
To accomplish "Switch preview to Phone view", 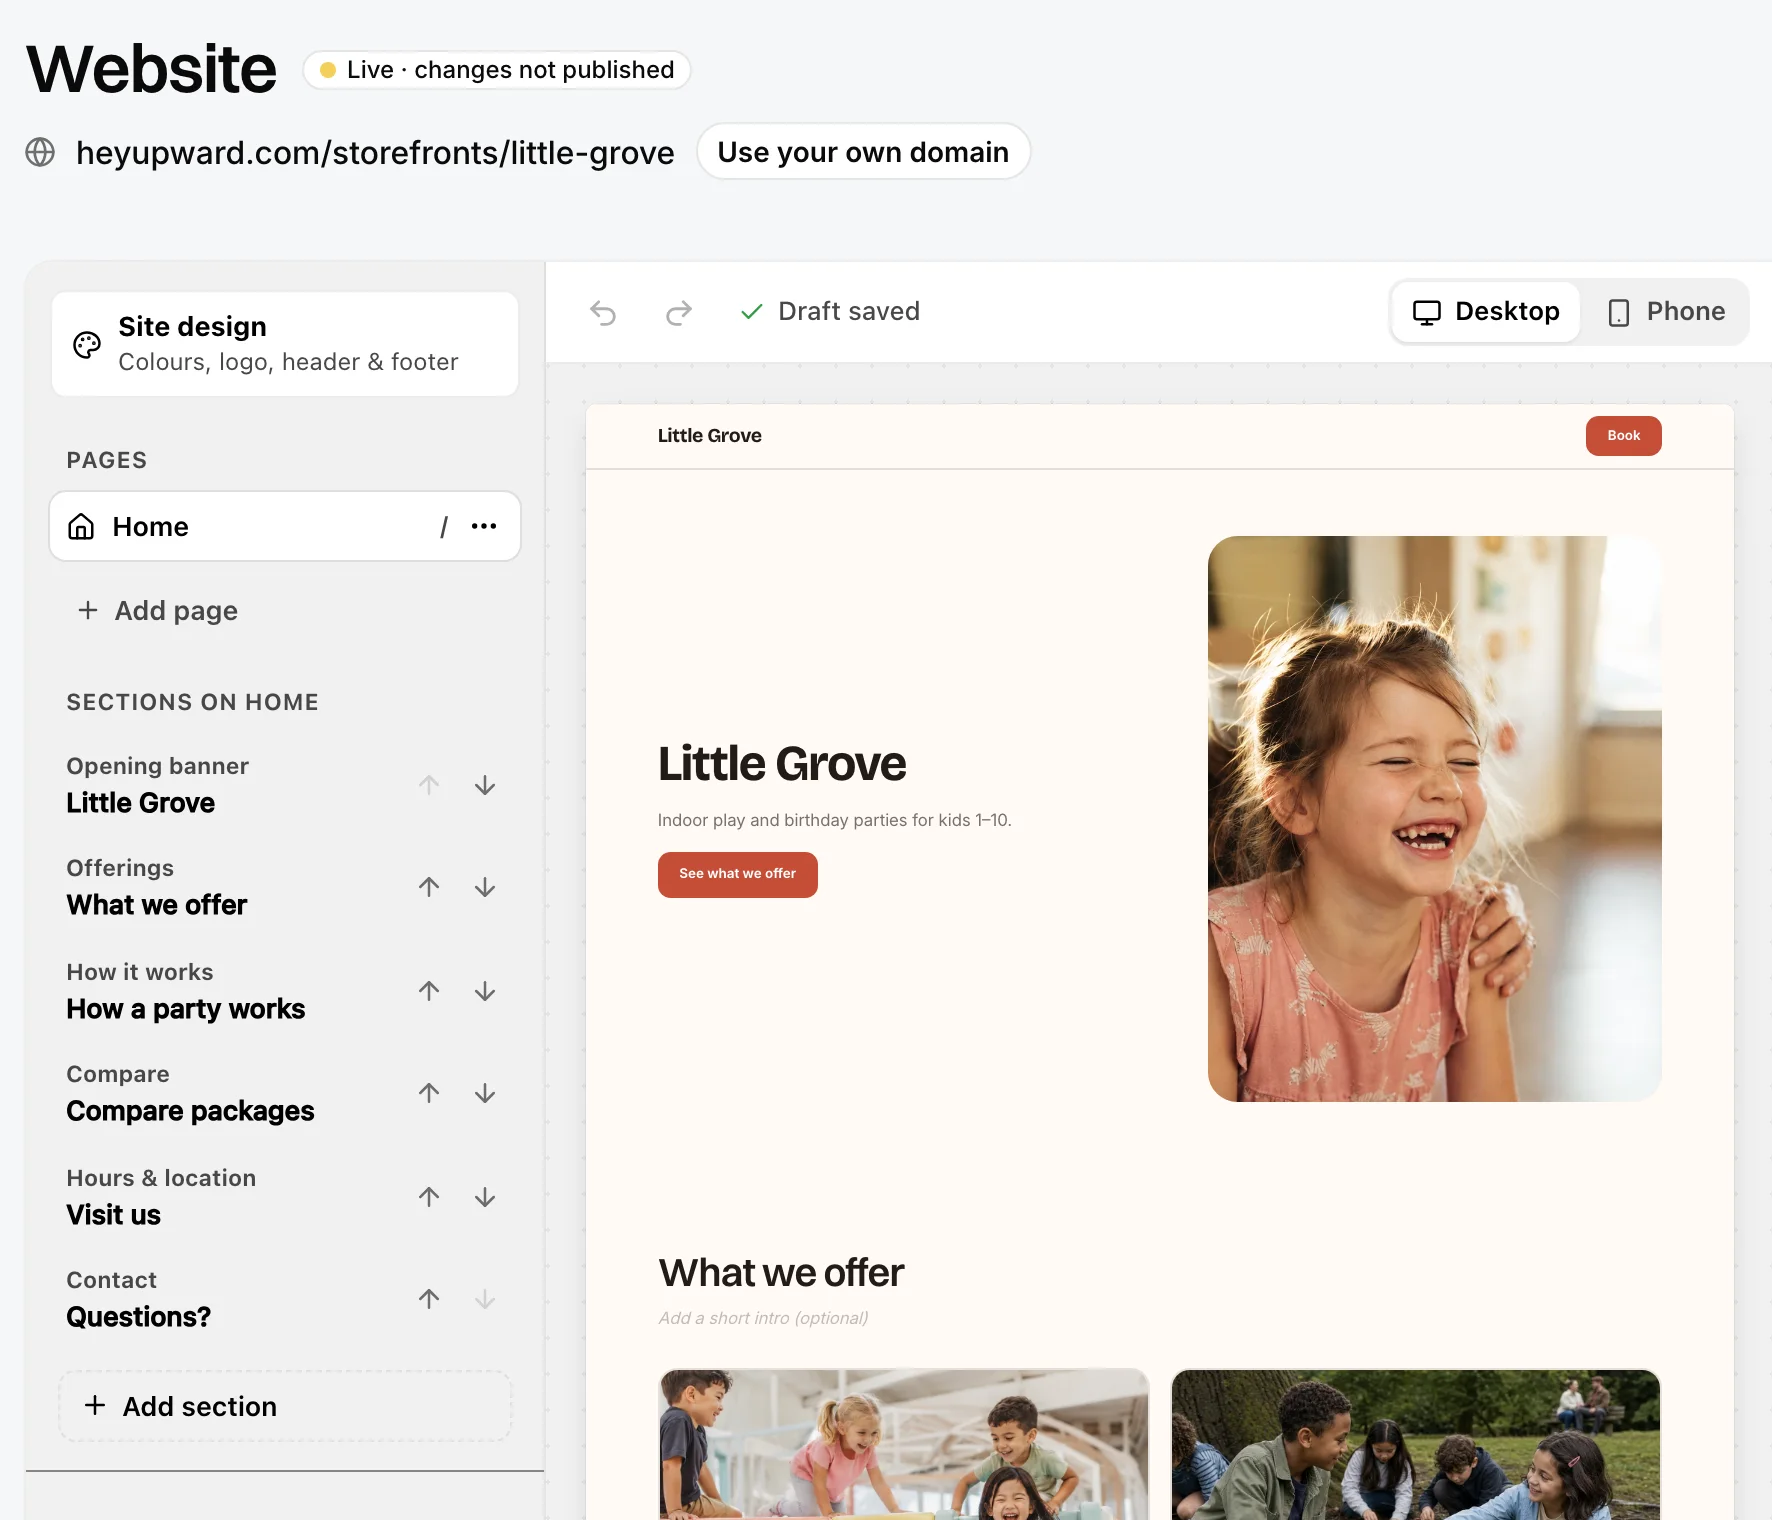I will click(1666, 312).
